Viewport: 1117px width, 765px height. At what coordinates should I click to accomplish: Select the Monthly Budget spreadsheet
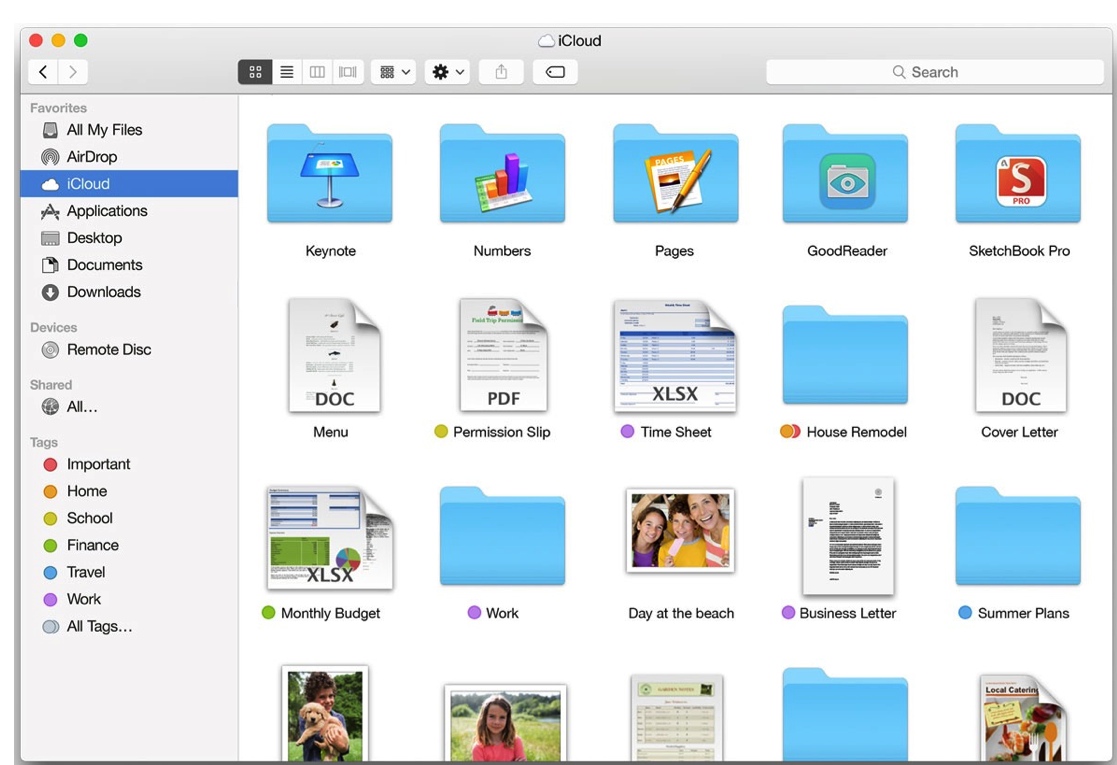tap(330, 537)
